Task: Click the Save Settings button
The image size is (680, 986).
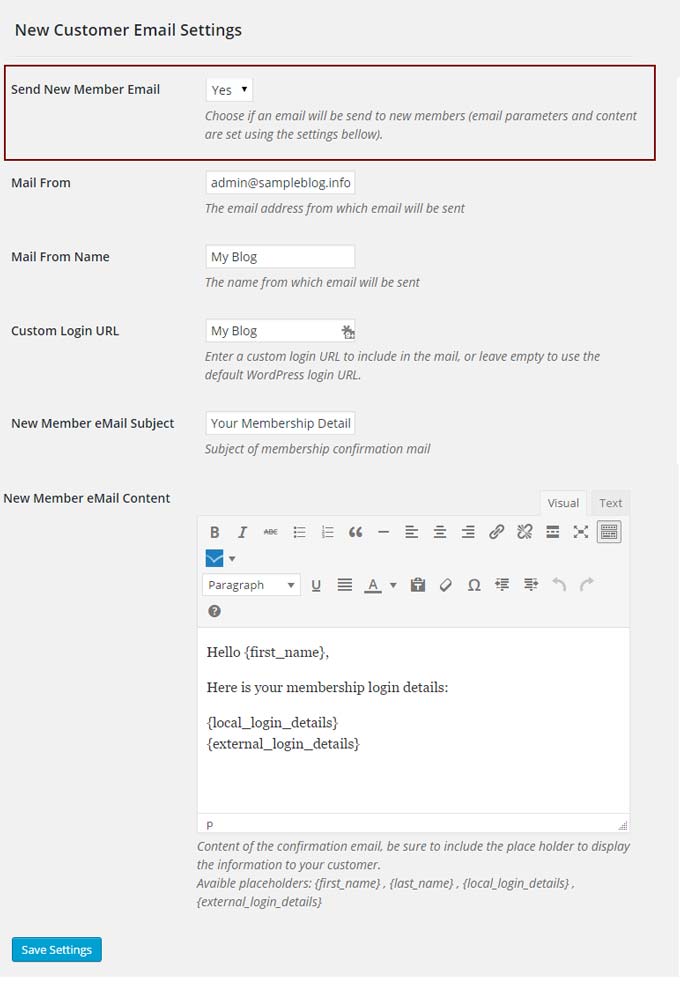Action: click(x=57, y=950)
